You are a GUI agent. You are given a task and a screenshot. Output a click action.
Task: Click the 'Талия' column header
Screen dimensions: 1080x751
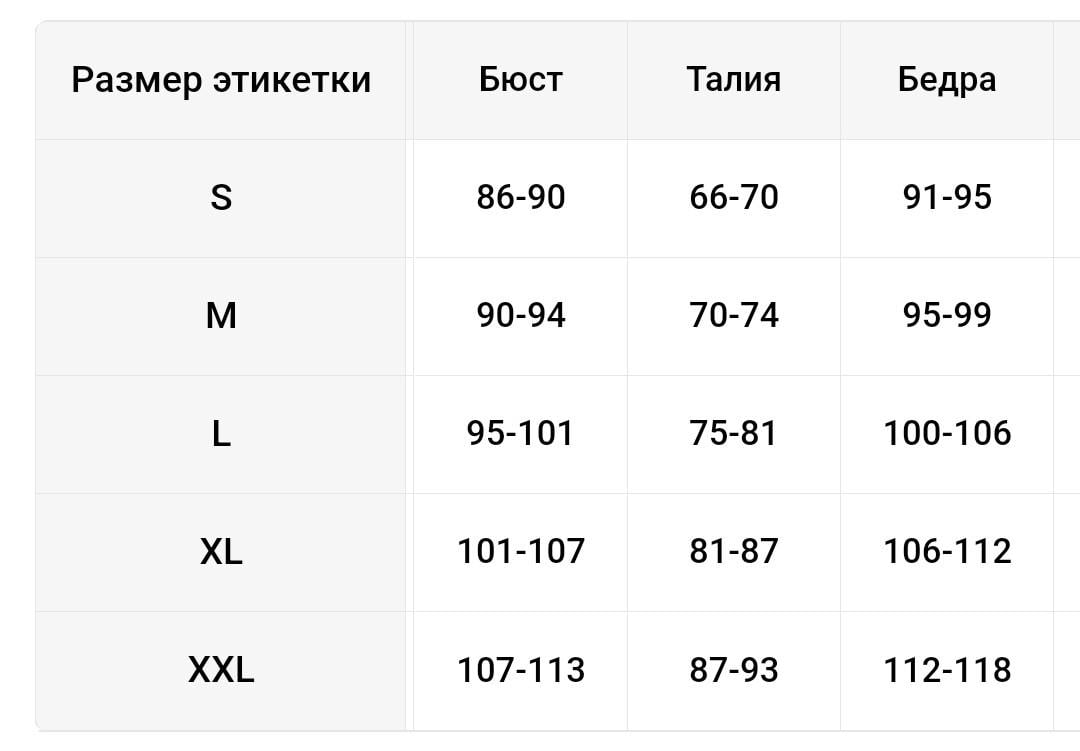click(733, 80)
